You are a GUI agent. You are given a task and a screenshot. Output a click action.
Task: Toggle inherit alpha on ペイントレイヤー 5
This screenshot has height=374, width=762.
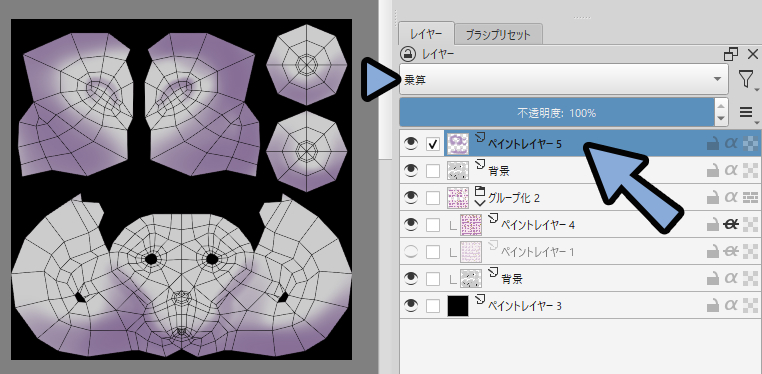click(x=751, y=144)
